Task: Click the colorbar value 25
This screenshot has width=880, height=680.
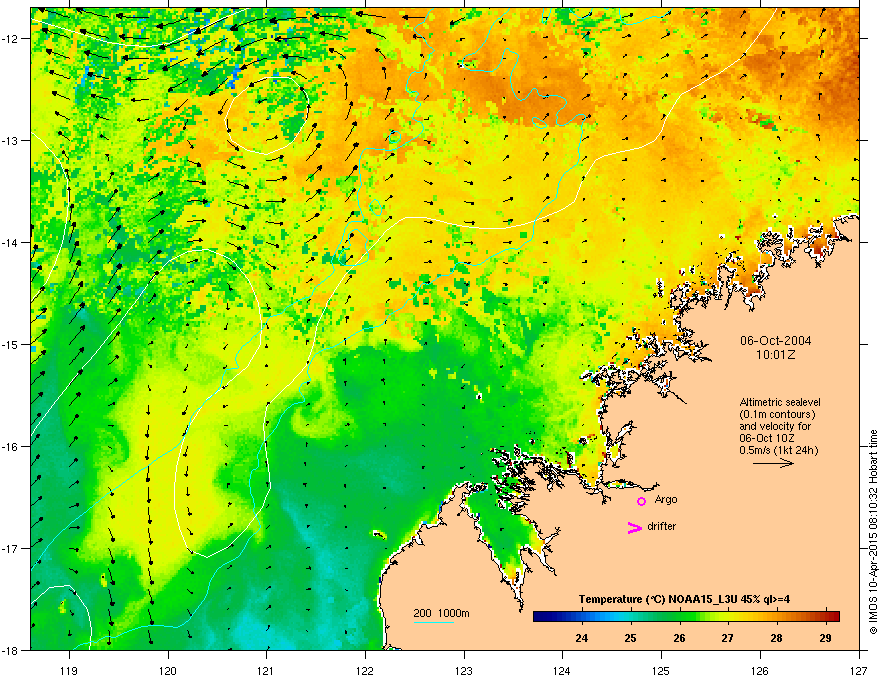Action: (630, 638)
